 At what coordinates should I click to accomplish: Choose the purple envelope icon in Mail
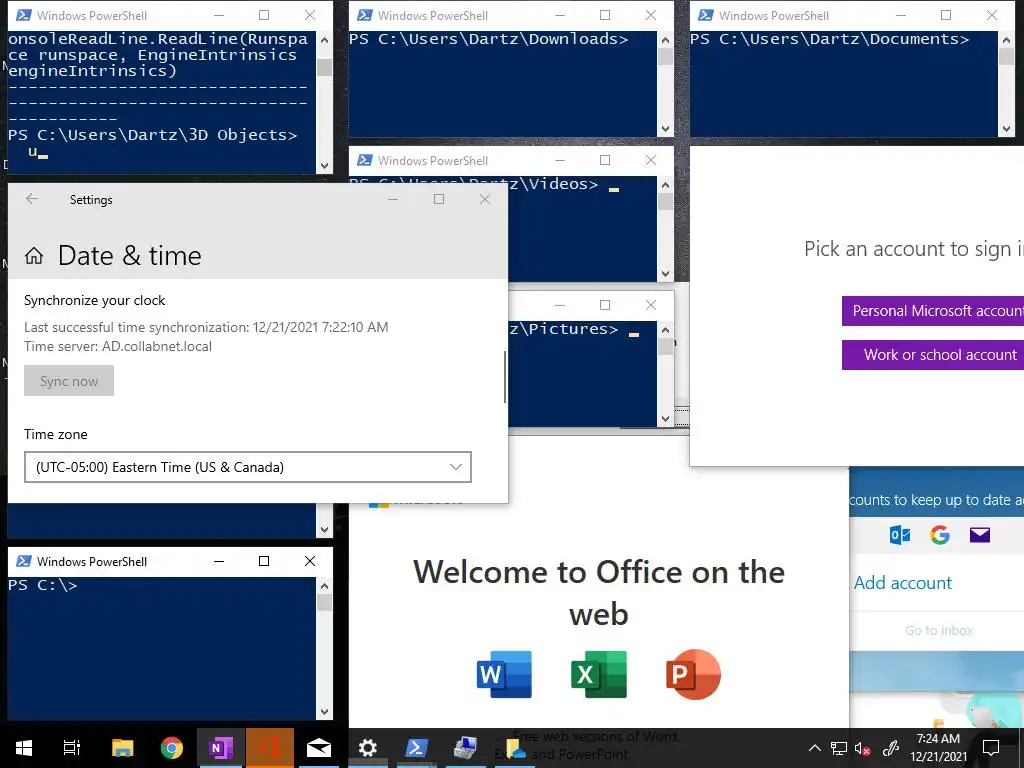coord(980,536)
